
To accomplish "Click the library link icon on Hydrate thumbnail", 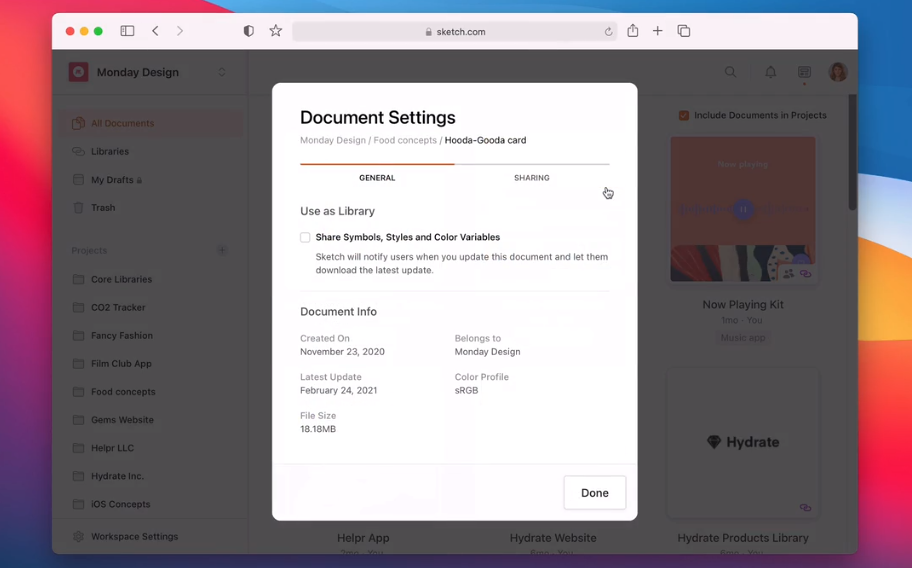I will [806, 508].
